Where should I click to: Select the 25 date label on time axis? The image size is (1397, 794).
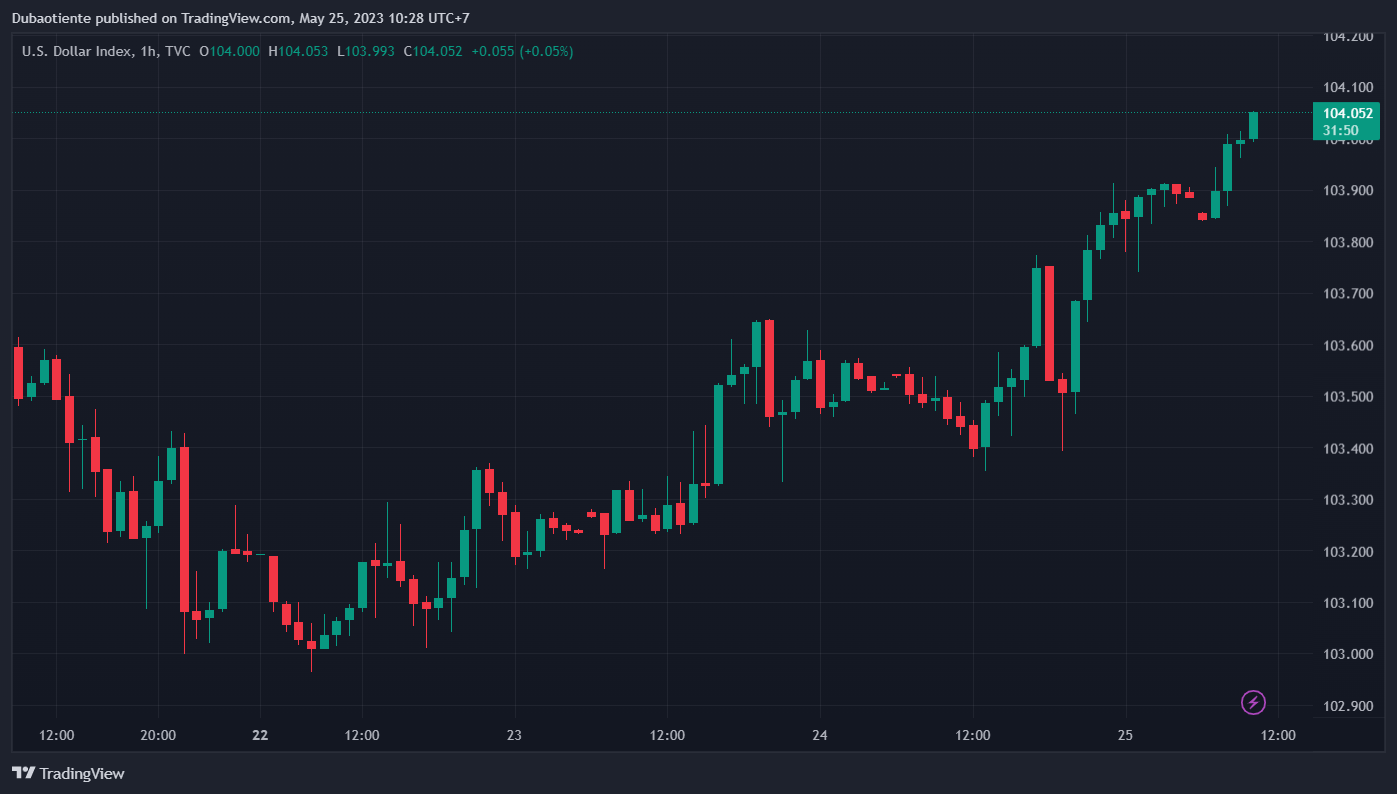[1125, 736]
